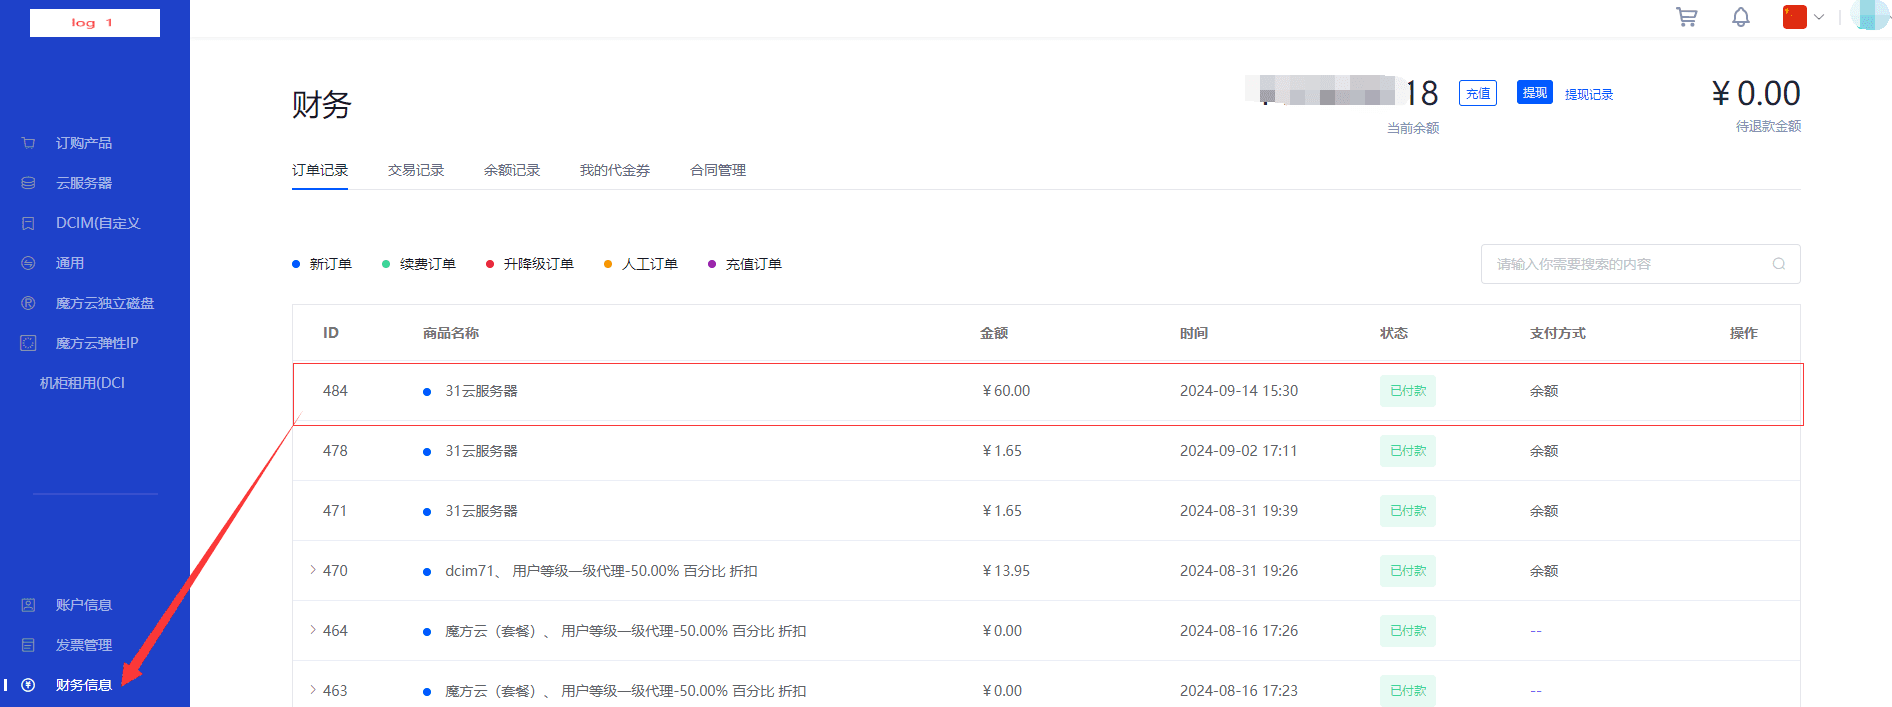Viewport: 1892px width, 707px height.
Task: Click the 订购产品 sidebar icon
Action: [28, 143]
